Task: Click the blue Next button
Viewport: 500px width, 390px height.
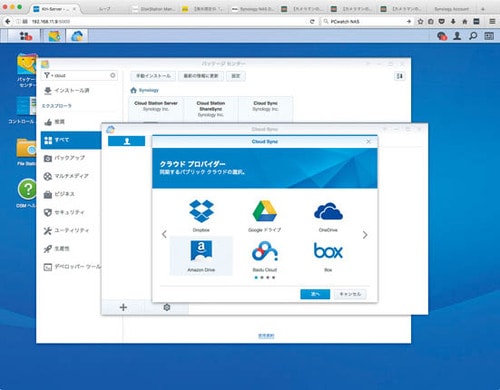Action: [315, 294]
